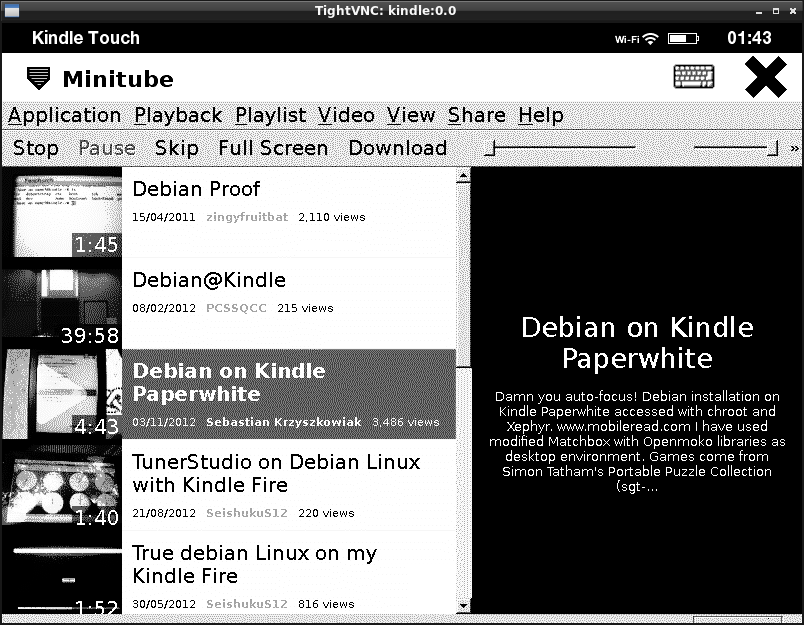Tap the Wi-Fi signal status icon

(x=651, y=38)
